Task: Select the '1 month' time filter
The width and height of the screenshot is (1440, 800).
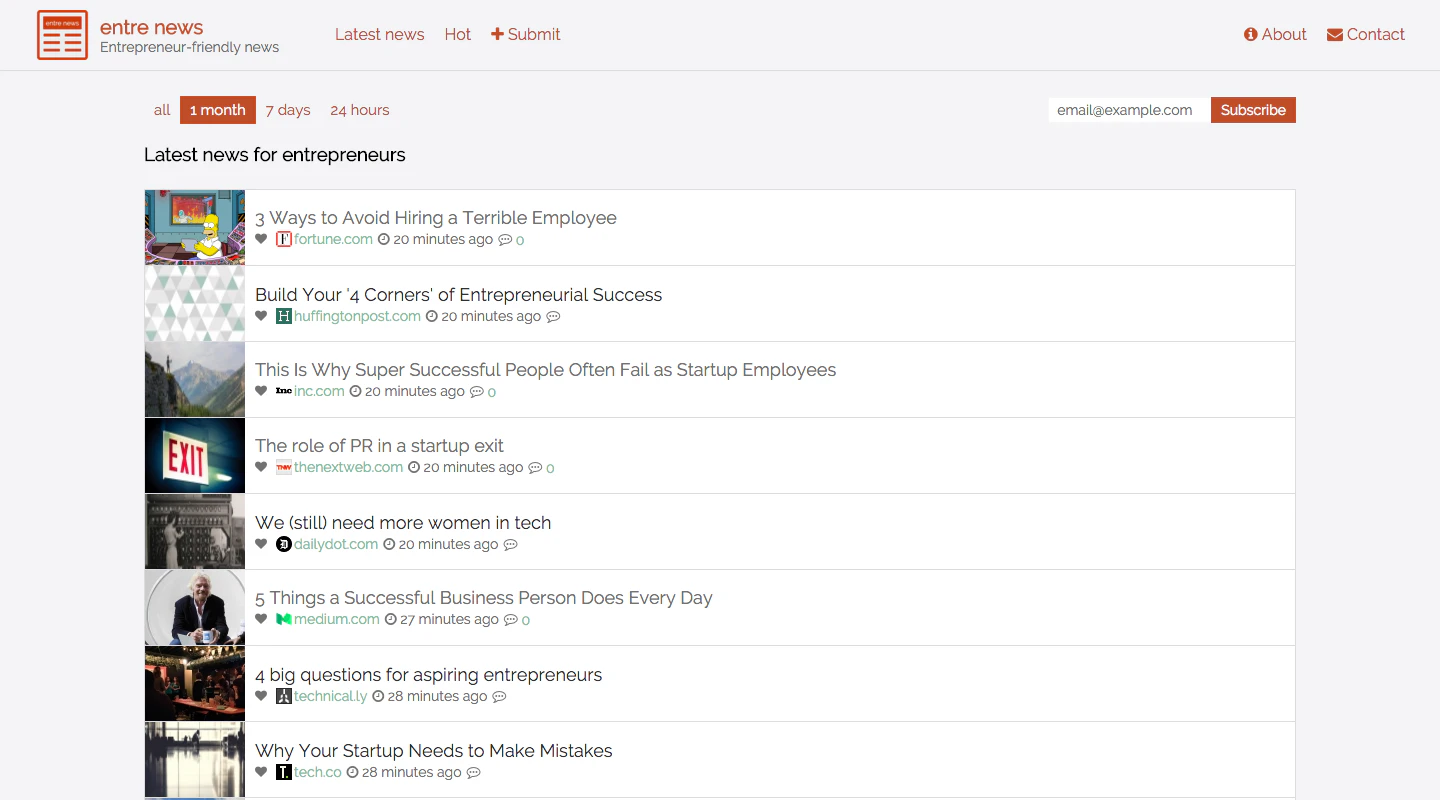Action: pos(218,110)
